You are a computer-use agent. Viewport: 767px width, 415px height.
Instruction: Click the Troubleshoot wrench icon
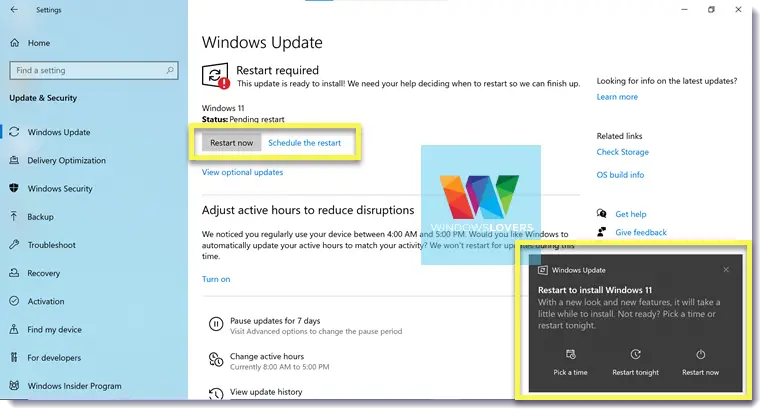[x=14, y=244]
